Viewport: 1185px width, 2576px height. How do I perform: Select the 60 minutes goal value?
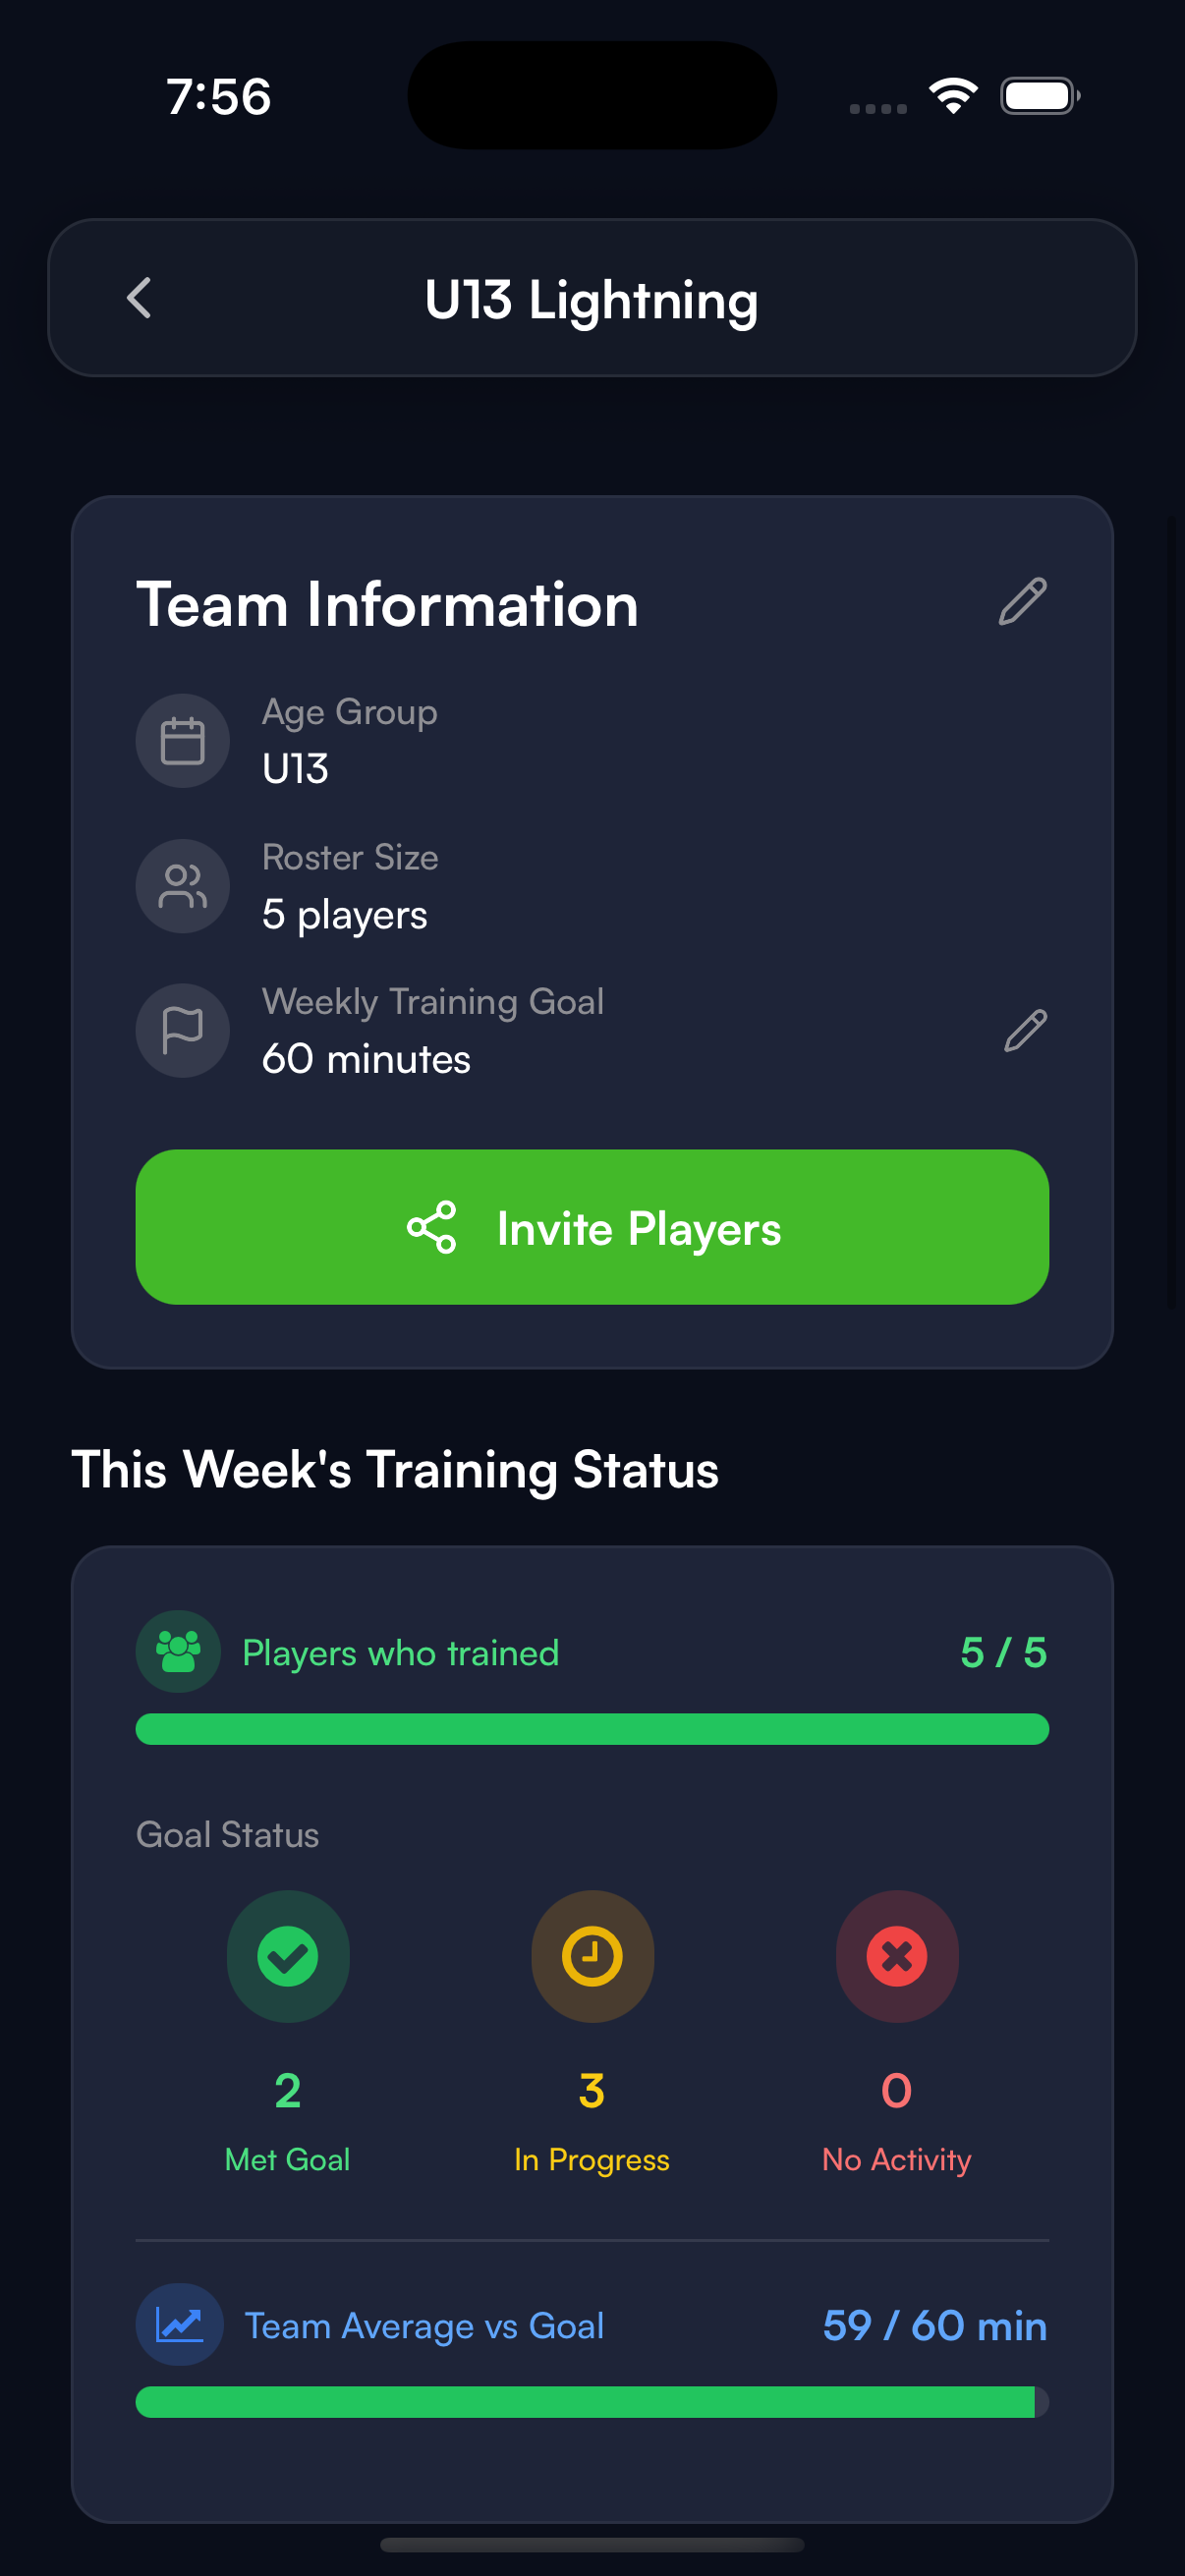coord(366,1059)
